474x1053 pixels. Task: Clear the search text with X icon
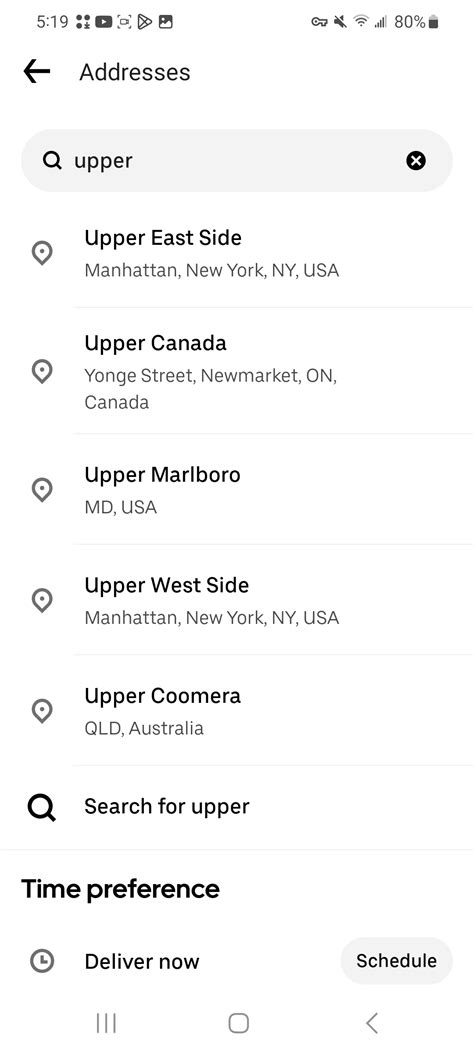pos(416,161)
